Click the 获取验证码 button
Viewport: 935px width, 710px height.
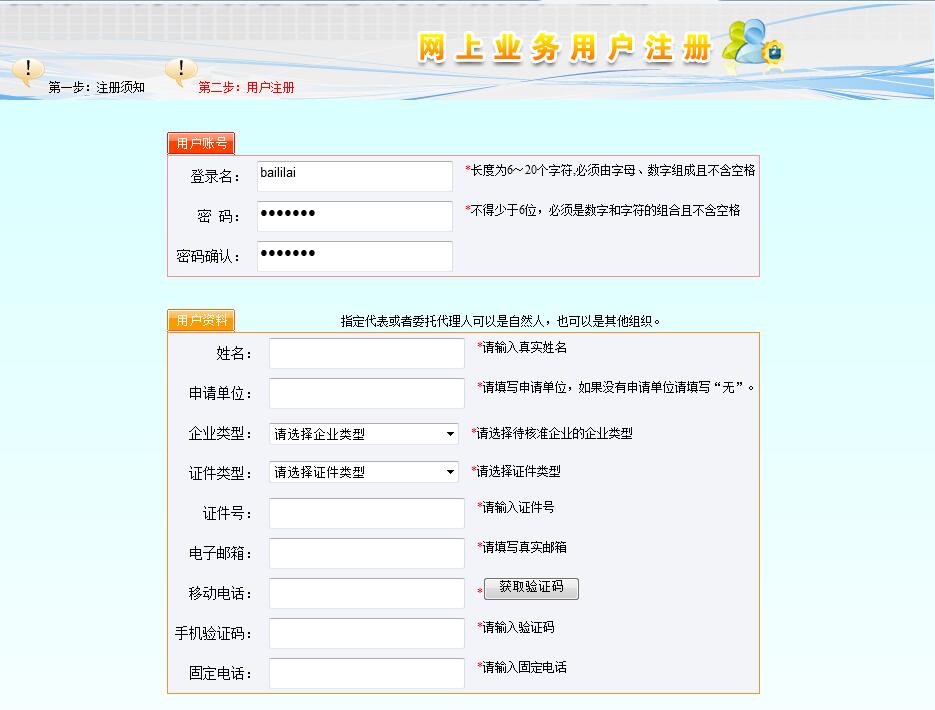530,588
